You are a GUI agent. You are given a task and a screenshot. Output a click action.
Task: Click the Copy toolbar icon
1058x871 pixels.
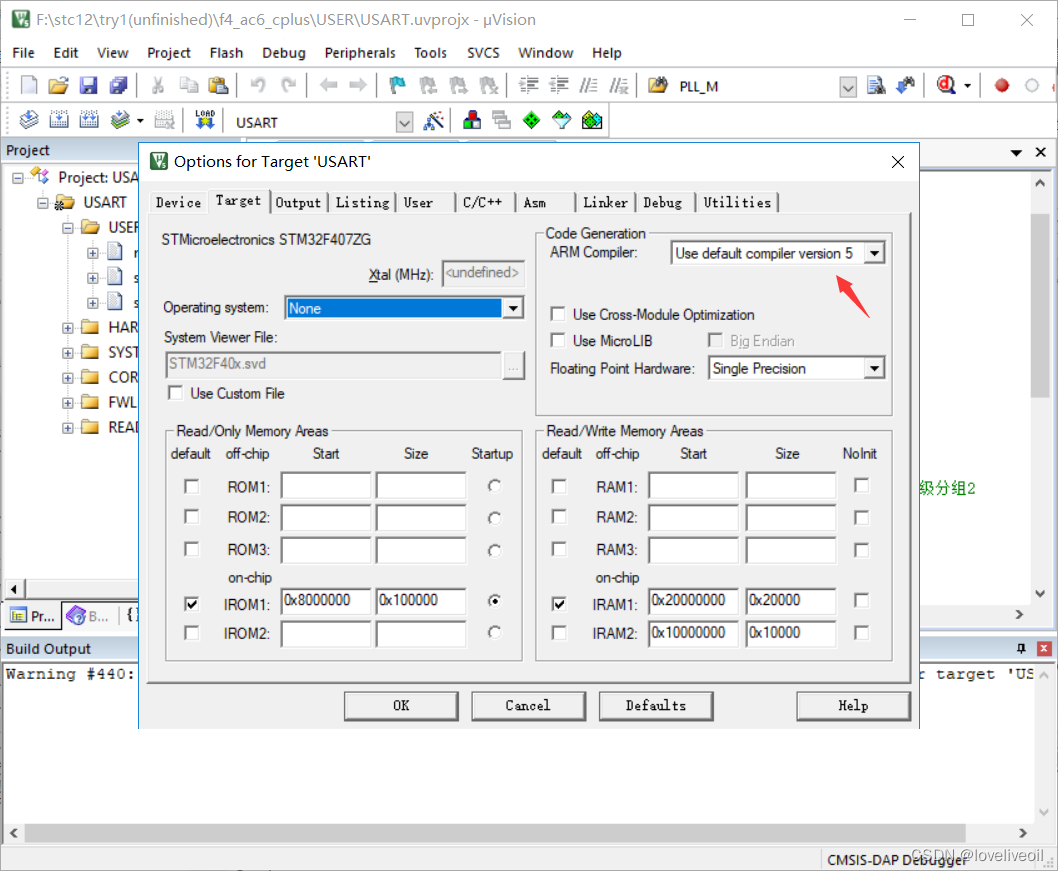click(x=188, y=86)
